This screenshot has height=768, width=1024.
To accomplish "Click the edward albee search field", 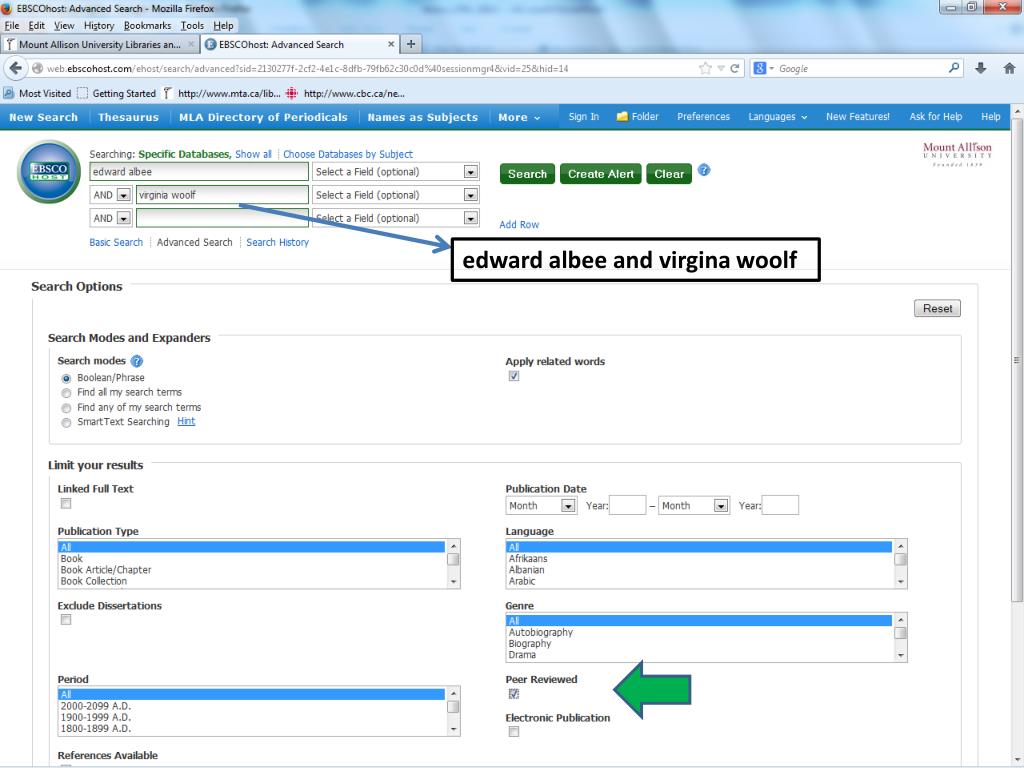I will pos(199,172).
